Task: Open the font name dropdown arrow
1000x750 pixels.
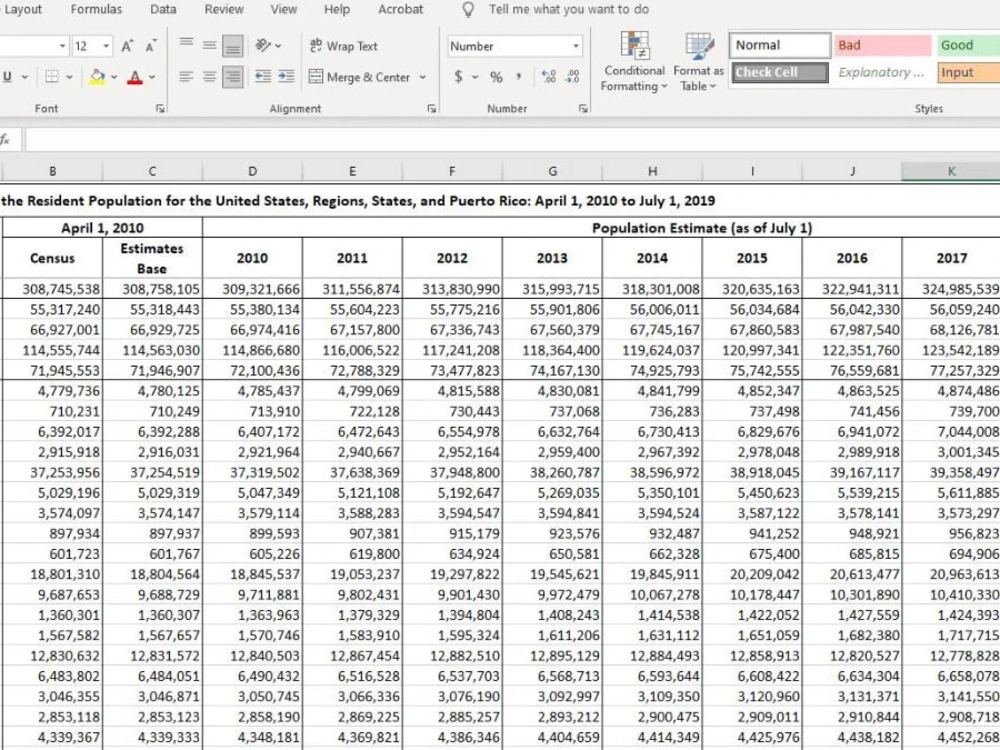Action: point(62,46)
